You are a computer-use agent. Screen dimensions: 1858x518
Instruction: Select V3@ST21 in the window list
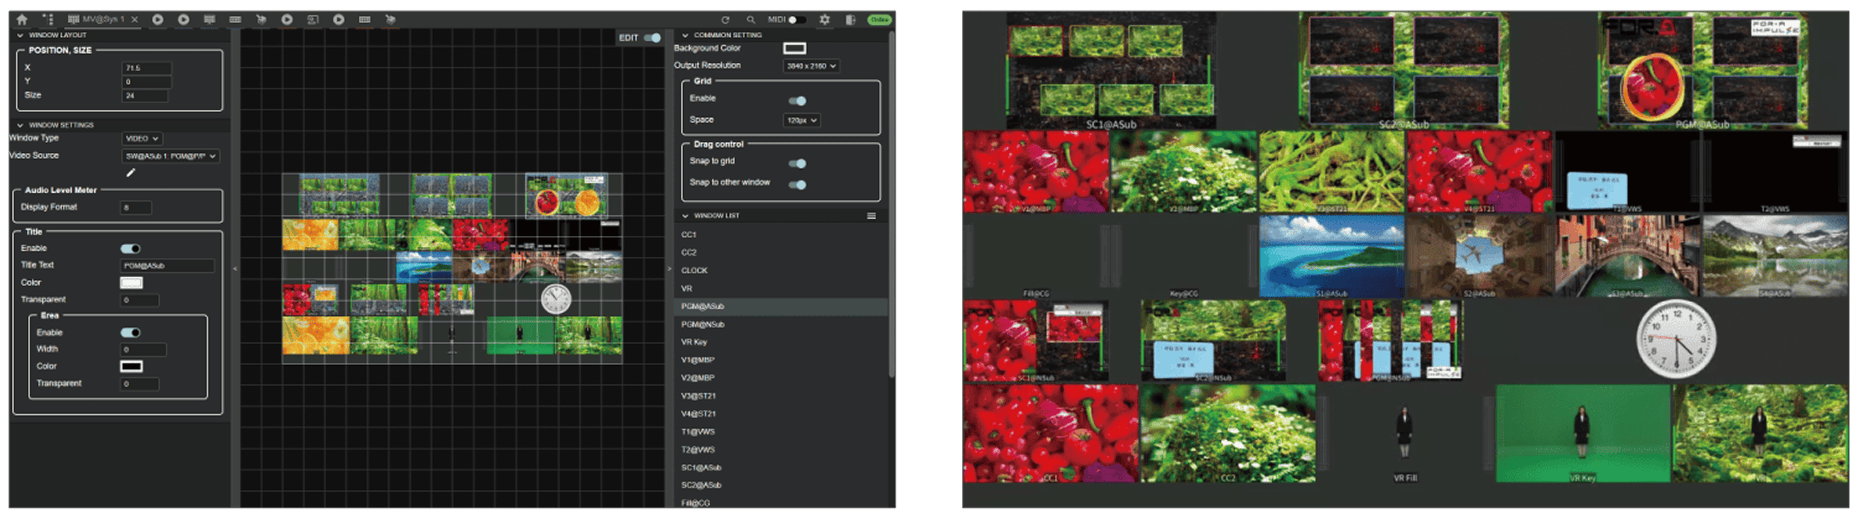click(780, 396)
